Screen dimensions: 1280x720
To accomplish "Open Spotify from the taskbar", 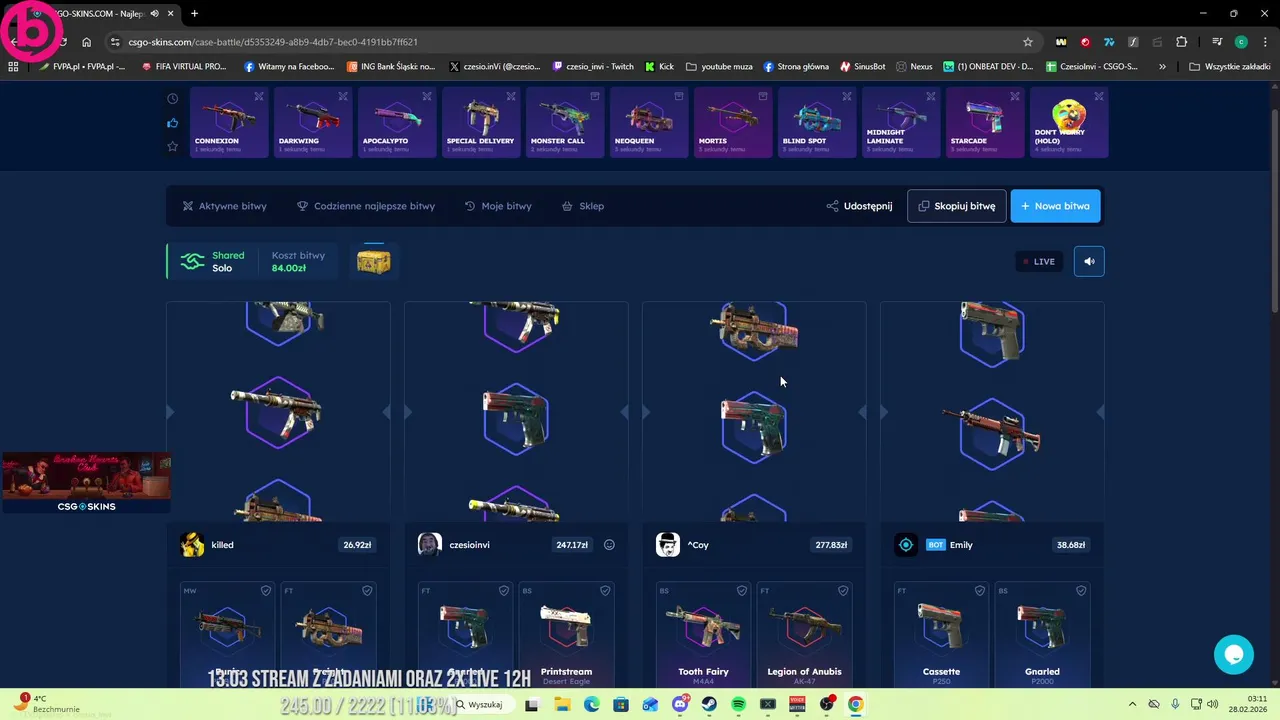I will coord(738,704).
